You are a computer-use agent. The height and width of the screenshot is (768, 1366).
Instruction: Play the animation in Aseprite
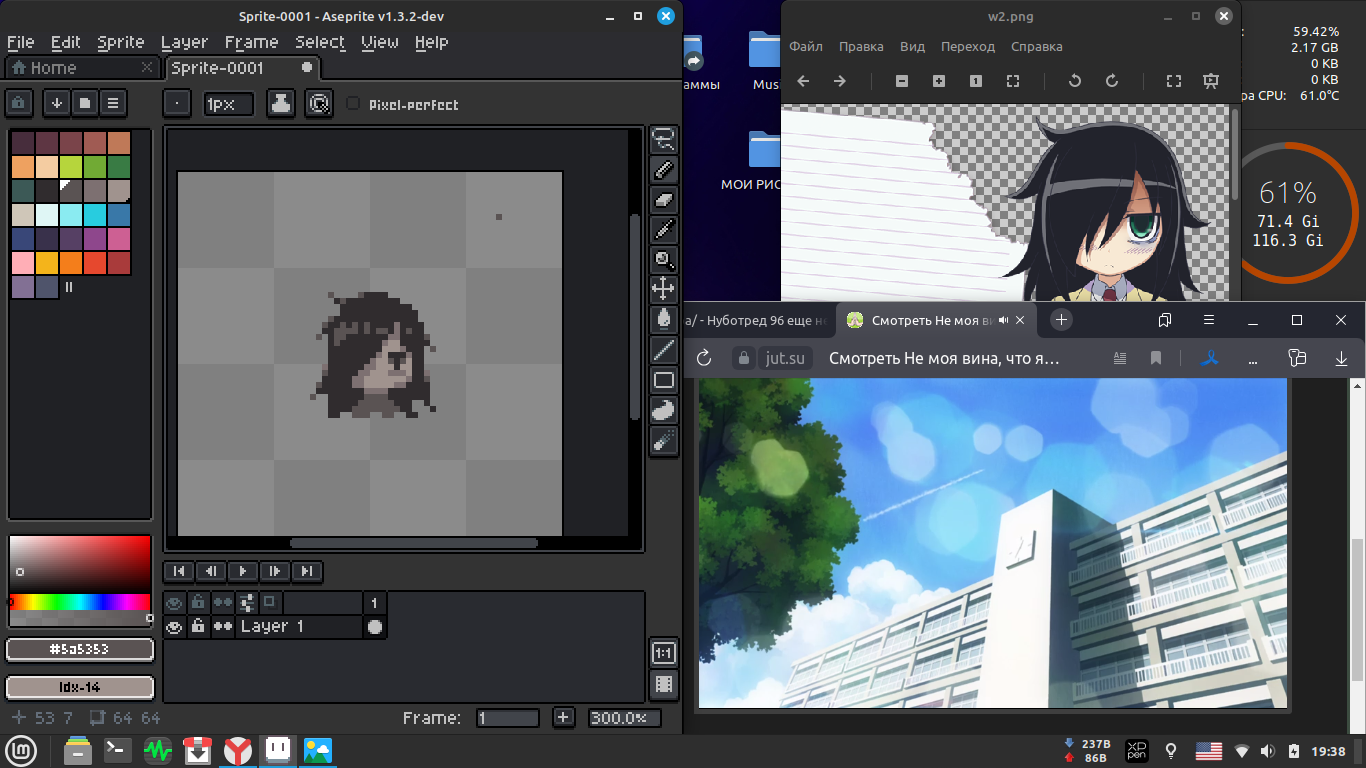point(243,571)
